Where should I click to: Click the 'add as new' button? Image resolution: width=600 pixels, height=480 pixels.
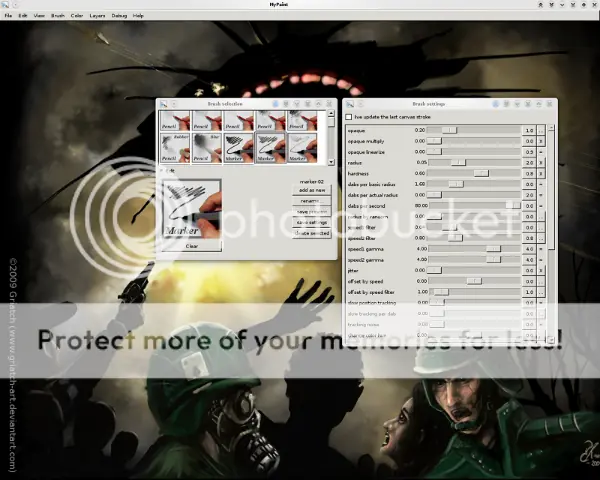(x=311, y=190)
